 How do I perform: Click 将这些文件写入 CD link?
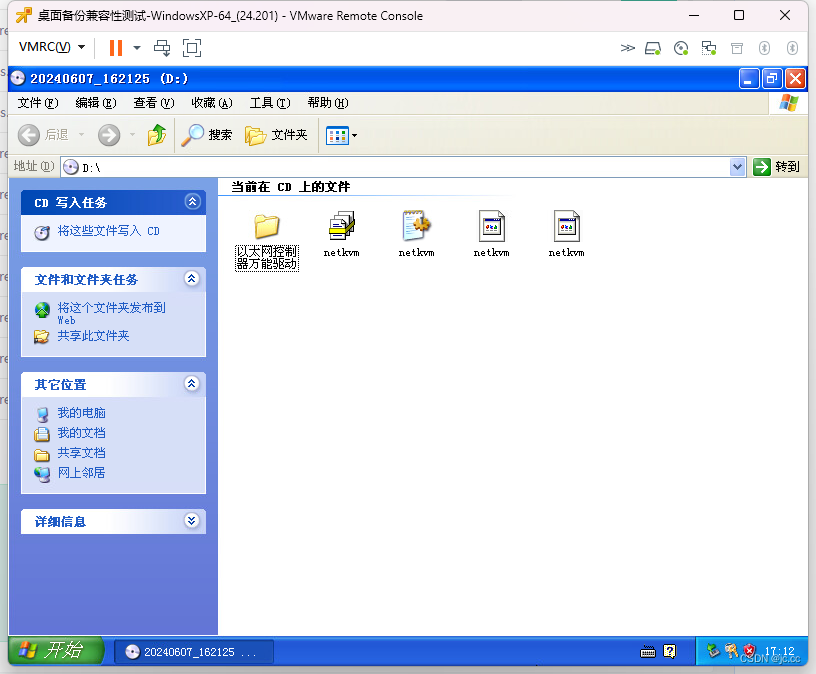click(x=108, y=231)
